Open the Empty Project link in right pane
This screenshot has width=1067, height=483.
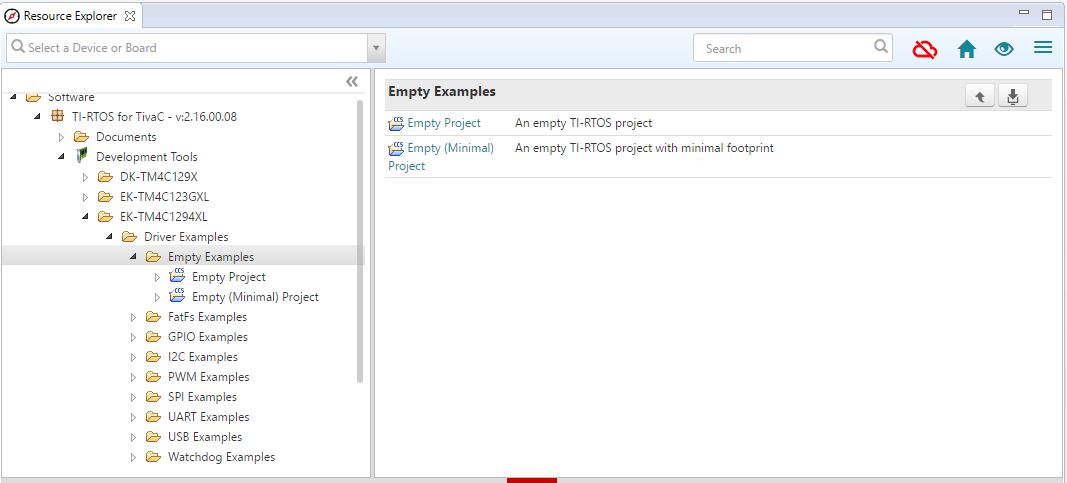pos(444,123)
